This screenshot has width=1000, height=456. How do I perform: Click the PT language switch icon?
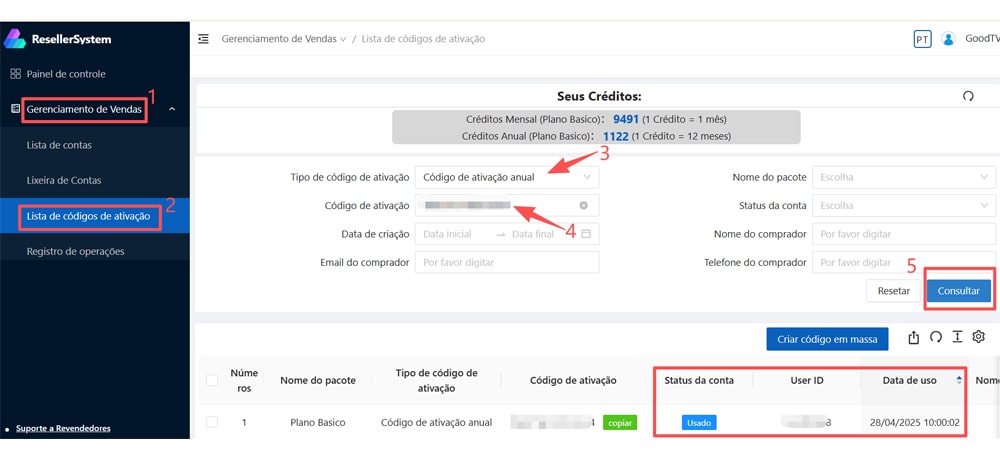pyautogui.click(x=922, y=39)
